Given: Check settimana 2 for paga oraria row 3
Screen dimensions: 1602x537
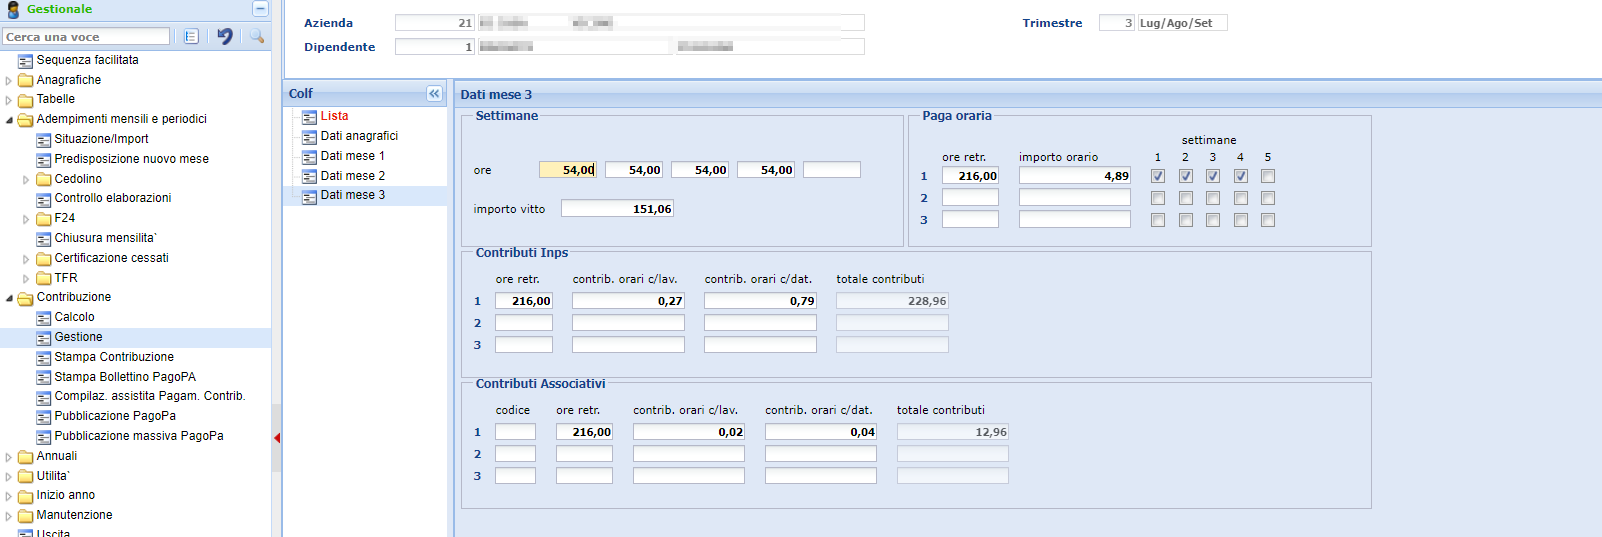Looking at the screenshot, I should pos(1186,220).
